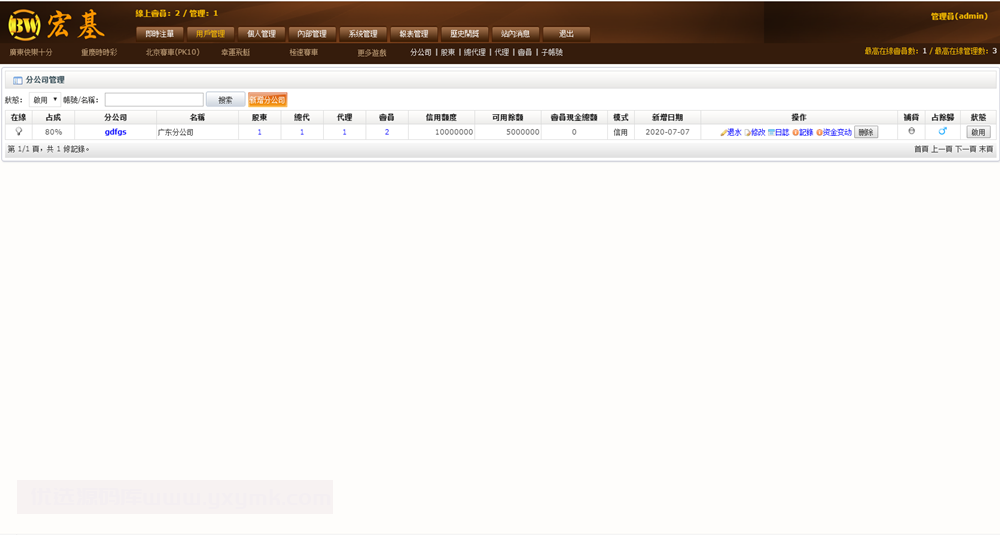Open the gdfgs branch account link
Image resolution: width=1000 pixels, height=535 pixels.
(x=115, y=132)
